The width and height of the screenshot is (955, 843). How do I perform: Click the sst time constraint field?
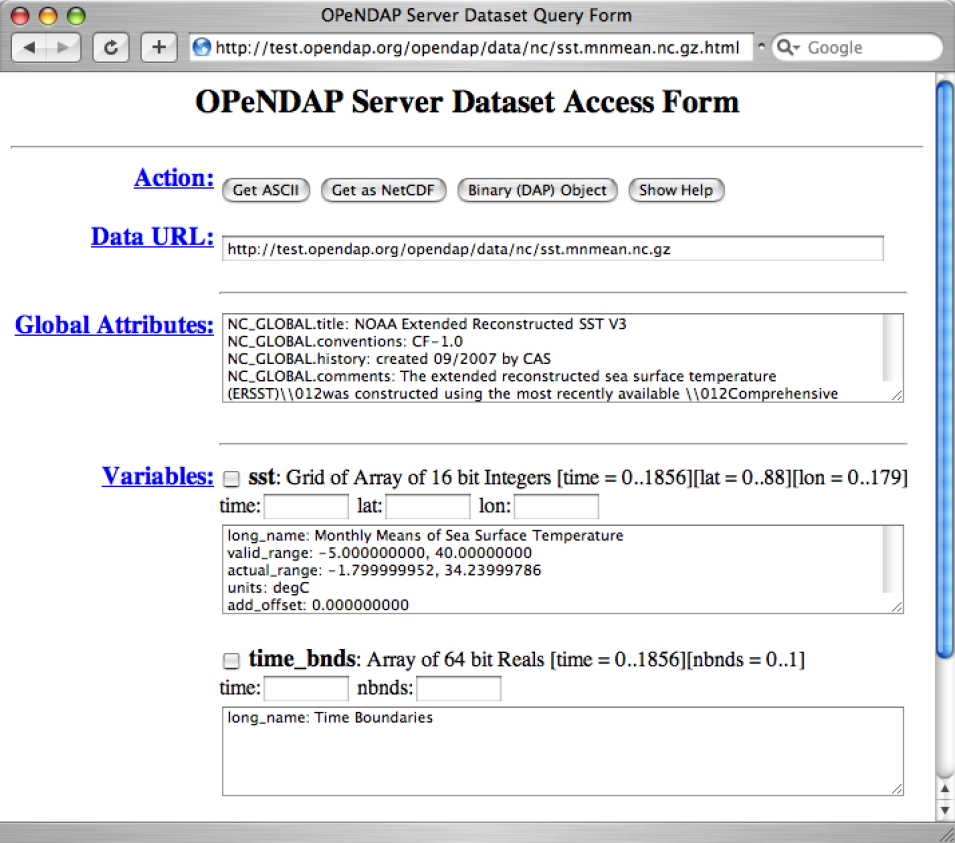[x=306, y=506]
